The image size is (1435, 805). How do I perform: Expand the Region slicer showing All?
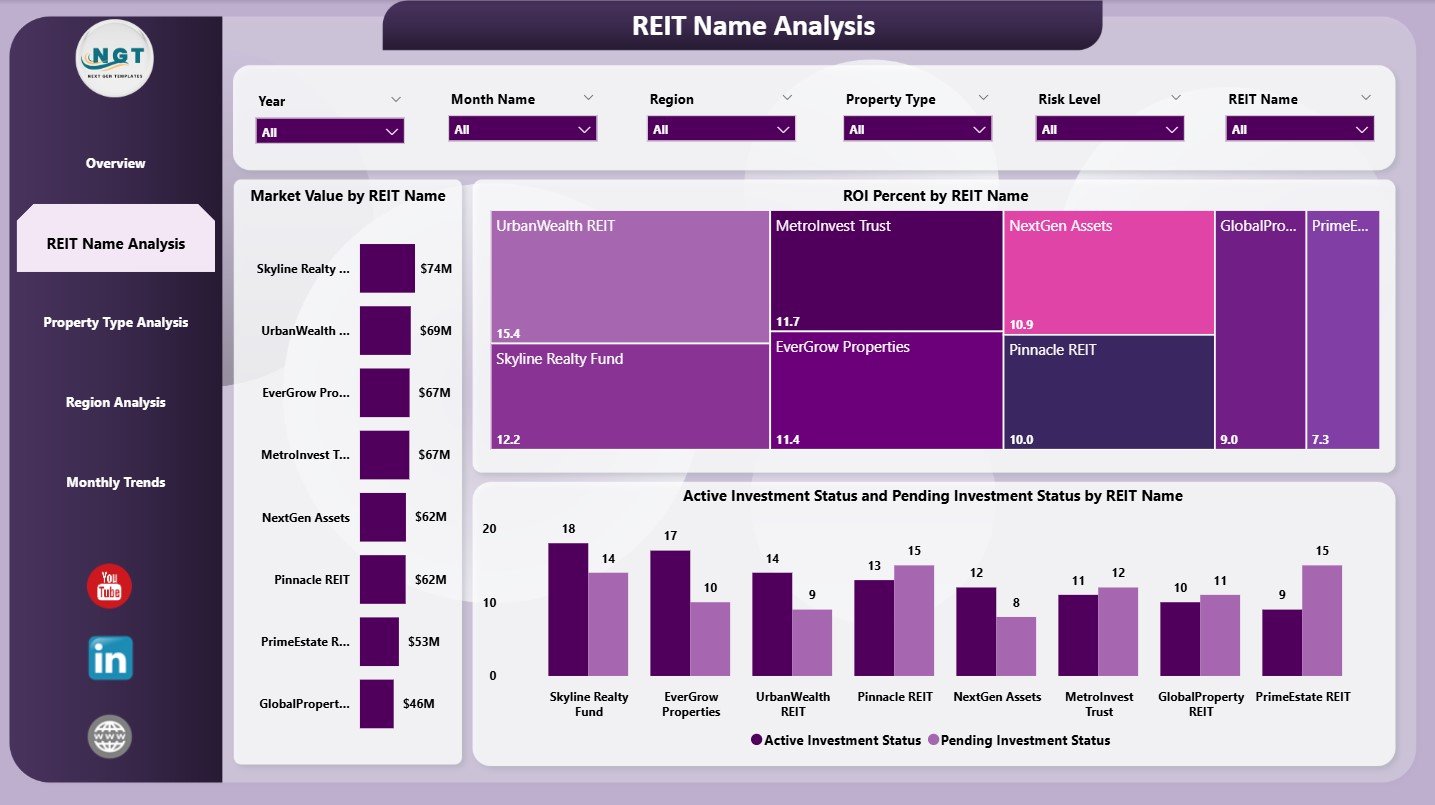point(720,129)
